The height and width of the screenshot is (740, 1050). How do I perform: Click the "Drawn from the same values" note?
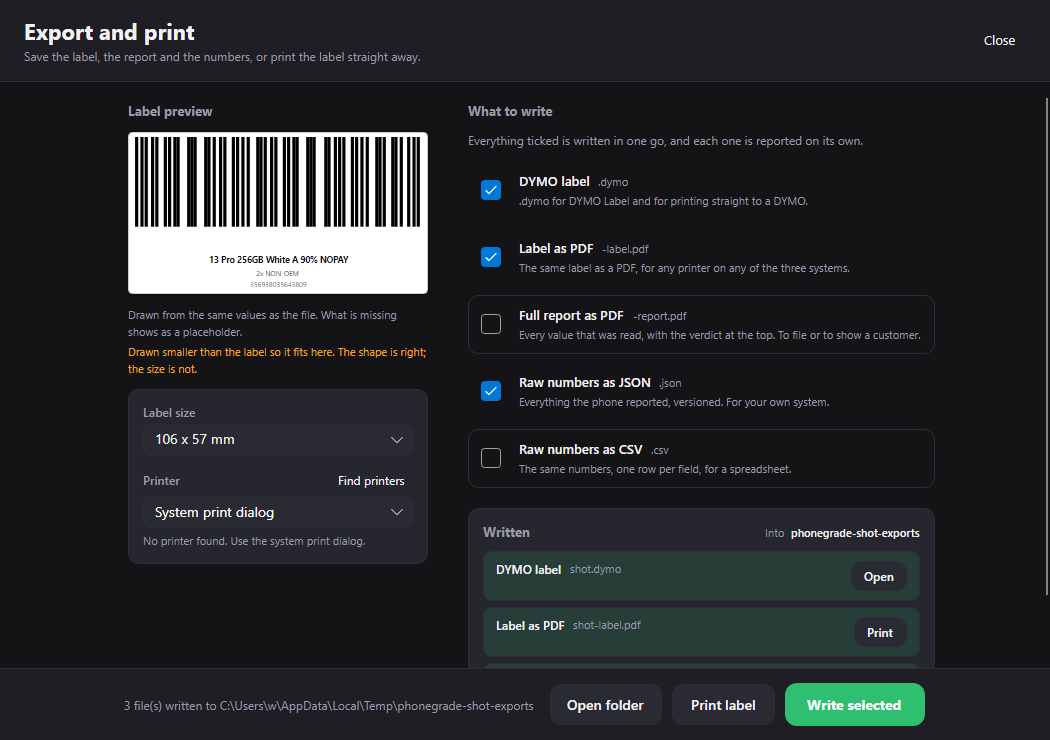262,323
